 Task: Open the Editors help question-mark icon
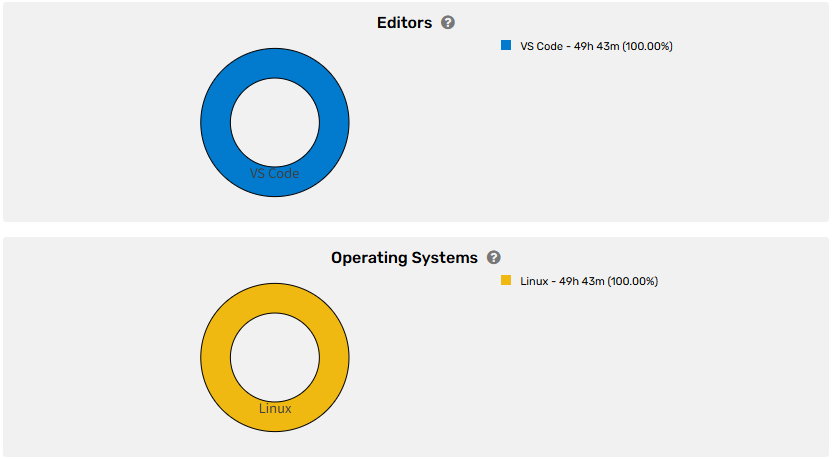pyautogui.click(x=448, y=23)
